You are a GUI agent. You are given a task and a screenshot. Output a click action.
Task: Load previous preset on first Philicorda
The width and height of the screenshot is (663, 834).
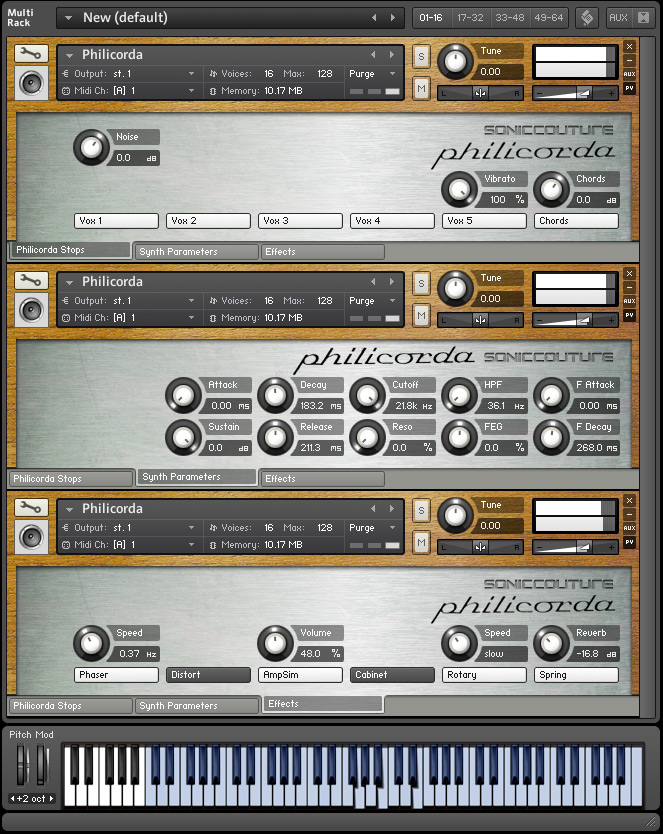pyautogui.click(x=373, y=54)
